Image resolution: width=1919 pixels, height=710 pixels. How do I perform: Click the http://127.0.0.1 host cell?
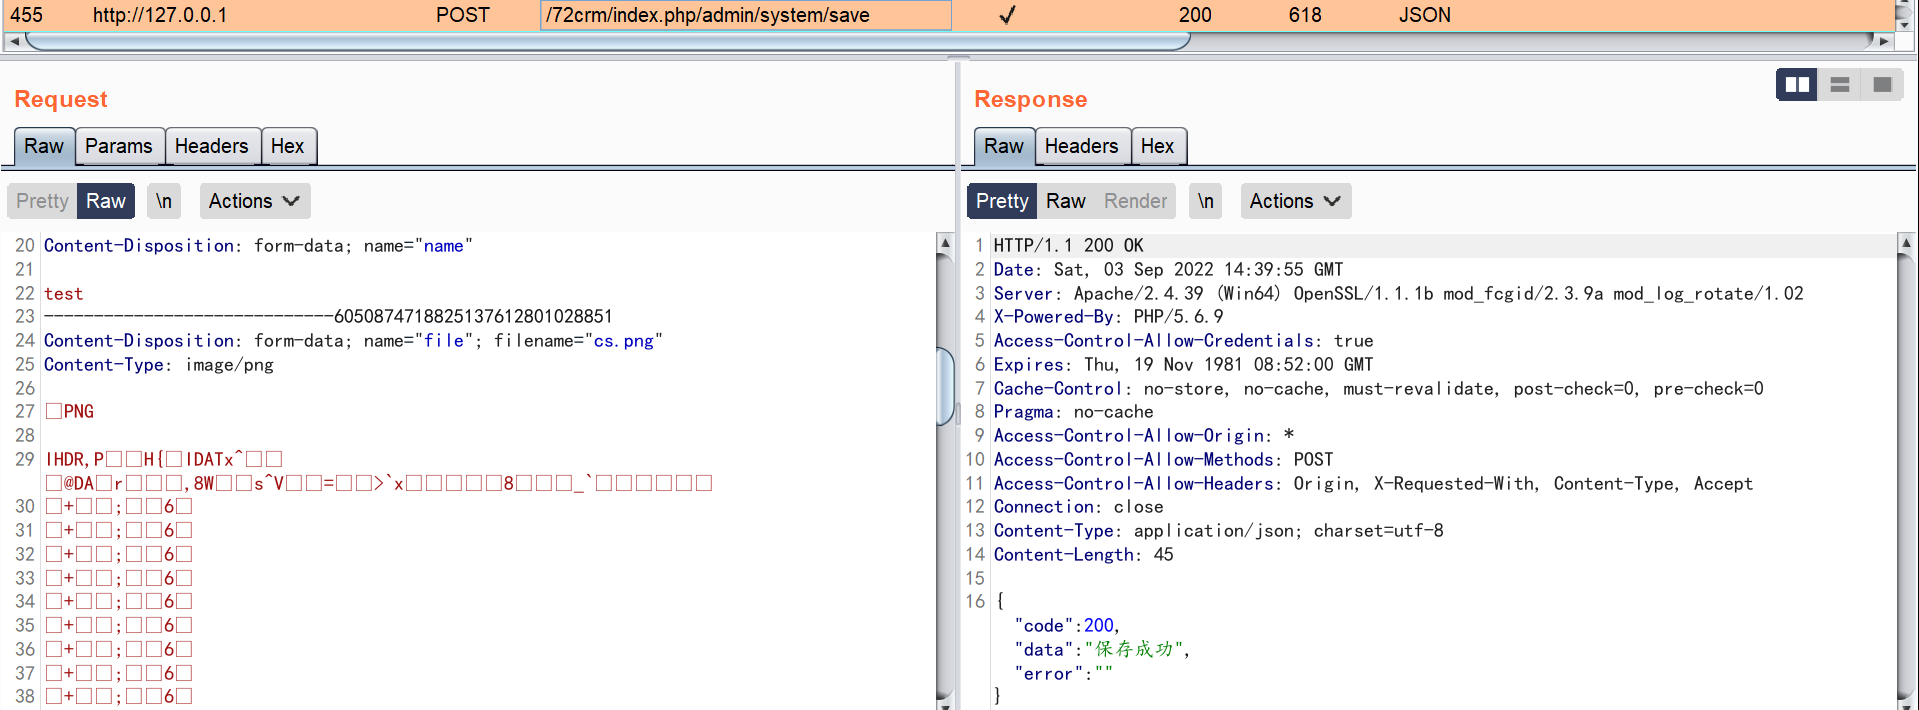click(x=160, y=15)
